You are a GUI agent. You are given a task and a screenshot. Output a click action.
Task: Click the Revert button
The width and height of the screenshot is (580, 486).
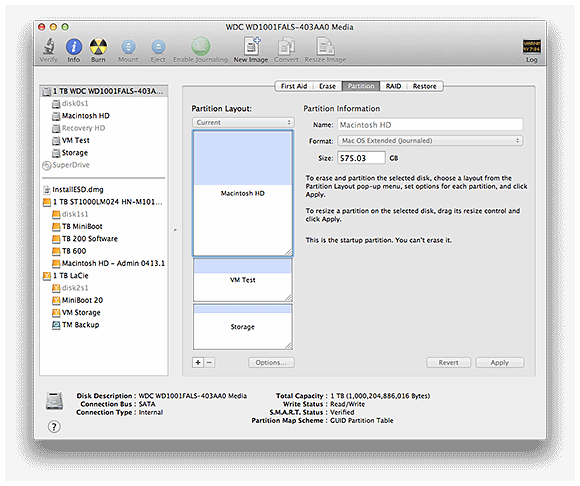click(448, 362)
